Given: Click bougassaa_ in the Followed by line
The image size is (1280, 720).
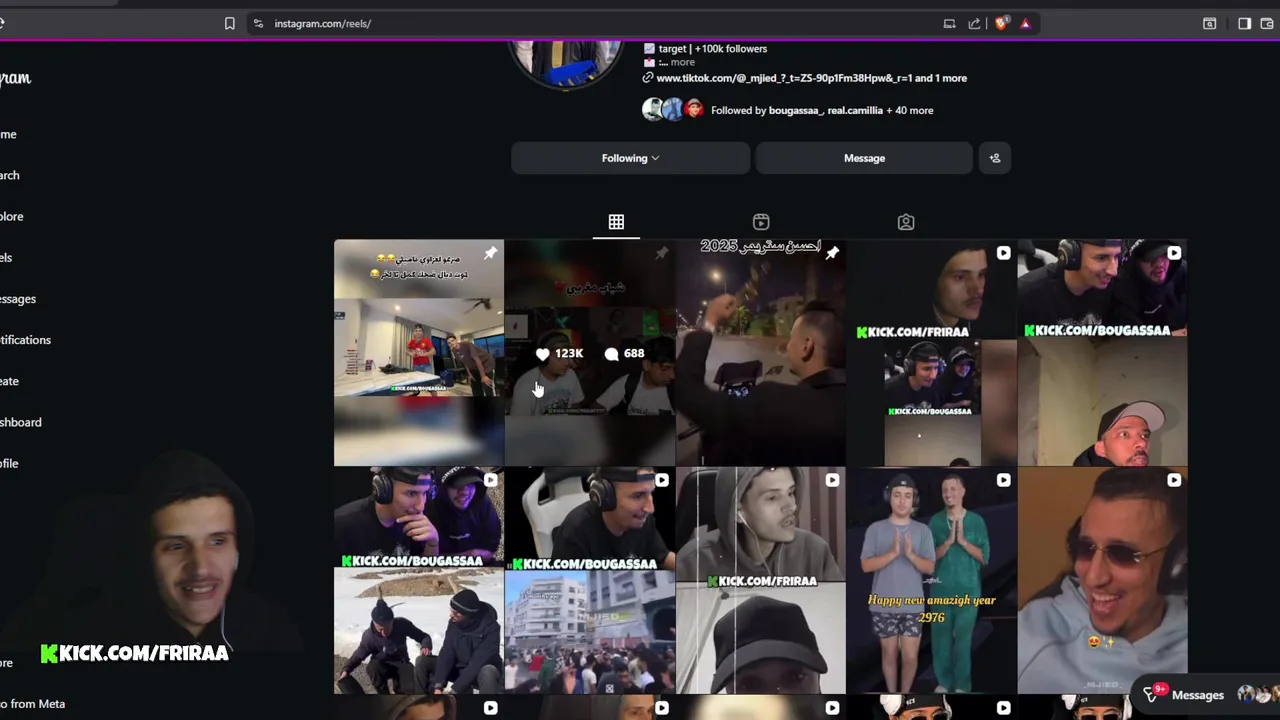Looking at the screenshot, I should coord(796,110).
